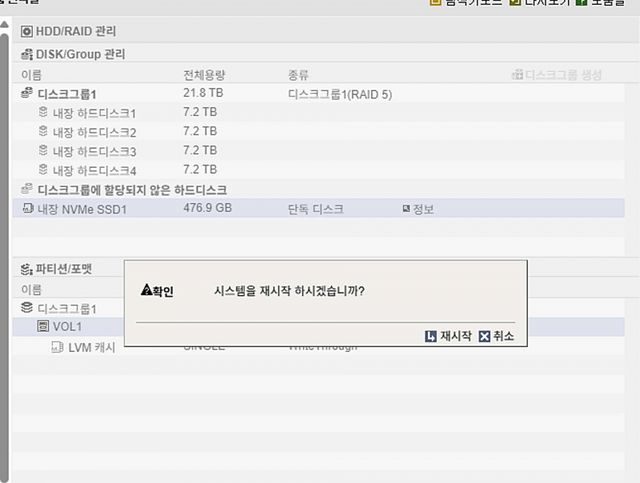The image size is (640, 483).
Task: Click the 정보 (Info) link for NVMe SSD1
Action: 418,209
